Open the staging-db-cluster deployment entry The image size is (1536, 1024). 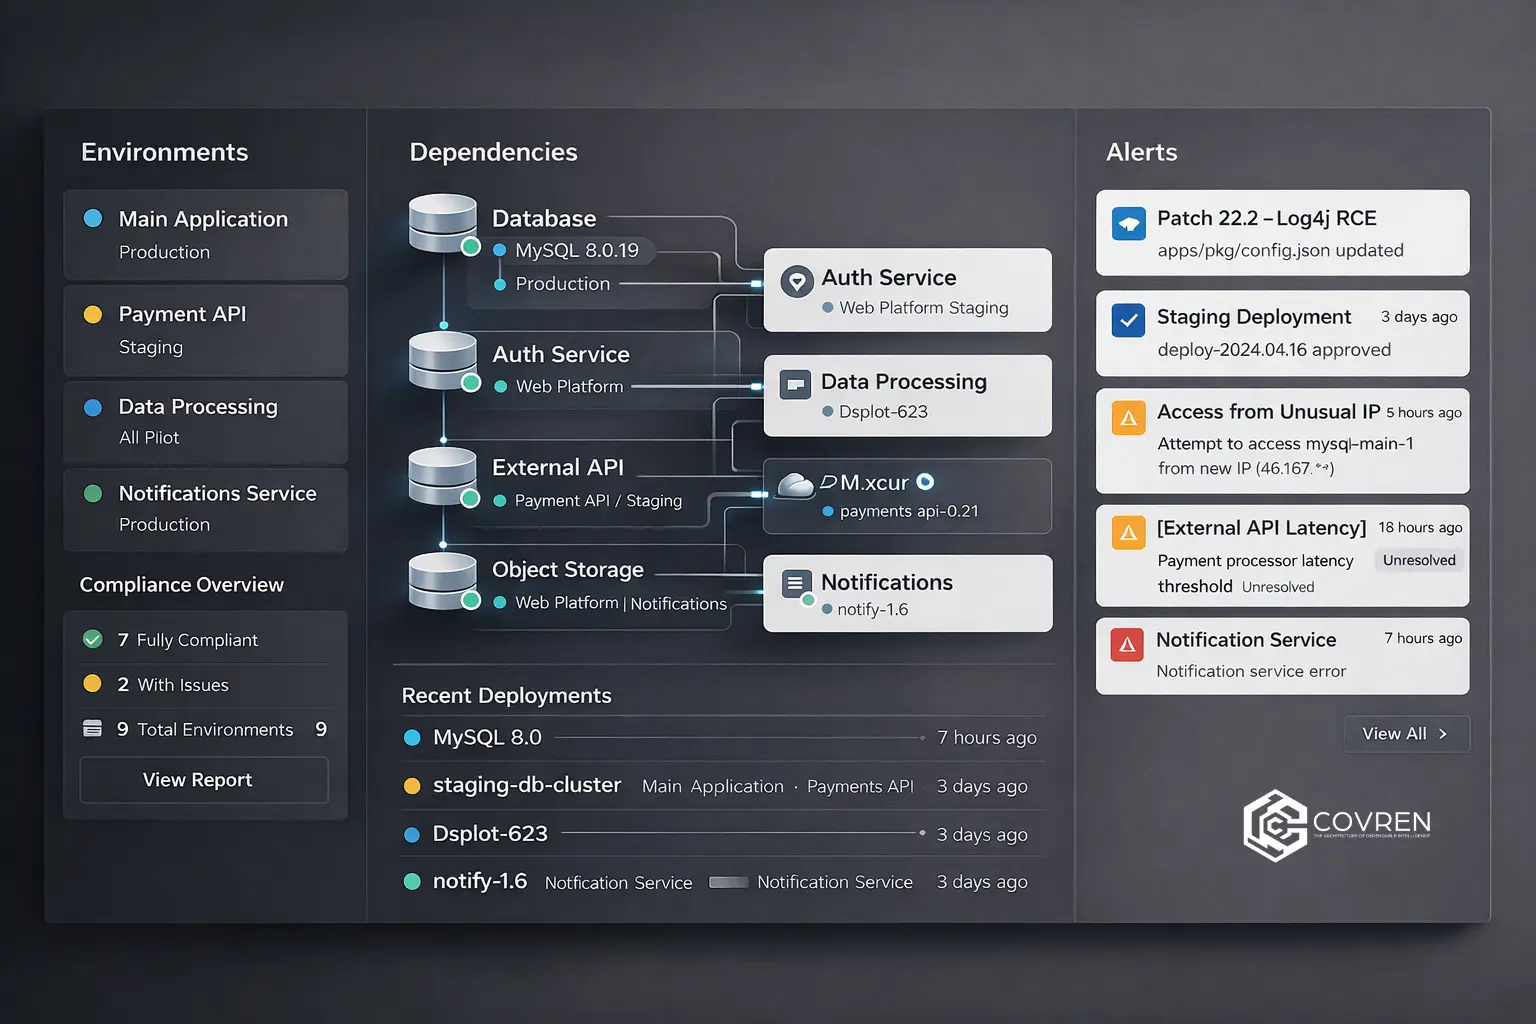point(526,786)
